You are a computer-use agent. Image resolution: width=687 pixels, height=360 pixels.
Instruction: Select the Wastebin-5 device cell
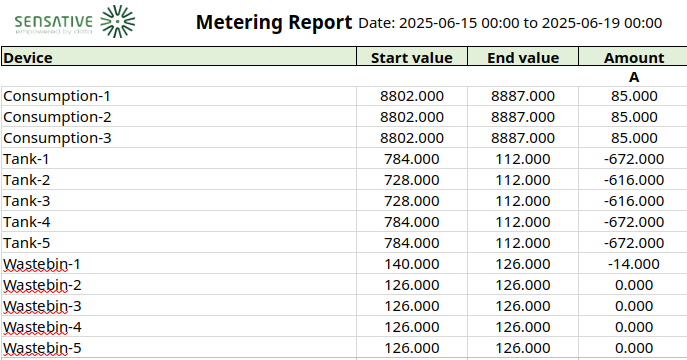[x=179, y=348]
